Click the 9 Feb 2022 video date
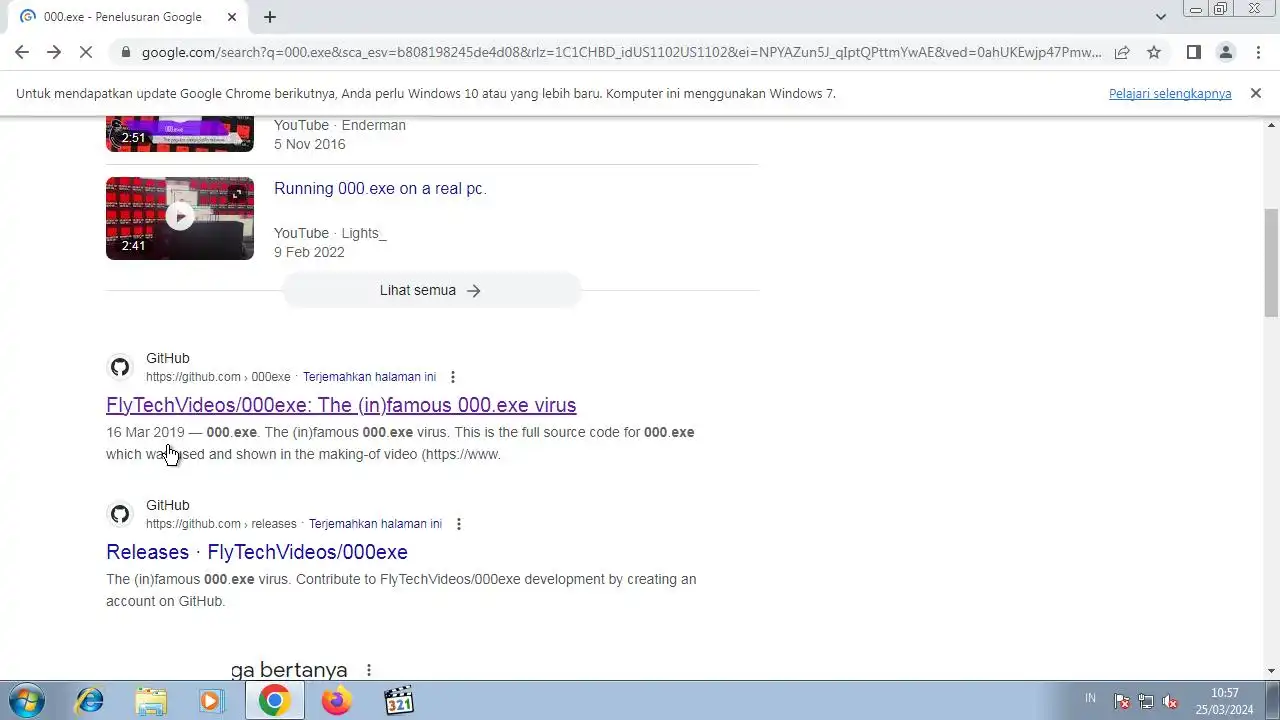 tap(309, 252)
